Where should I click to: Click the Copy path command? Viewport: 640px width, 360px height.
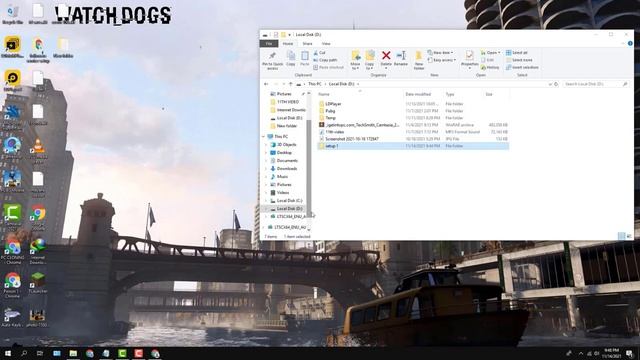tap(325, 60)
